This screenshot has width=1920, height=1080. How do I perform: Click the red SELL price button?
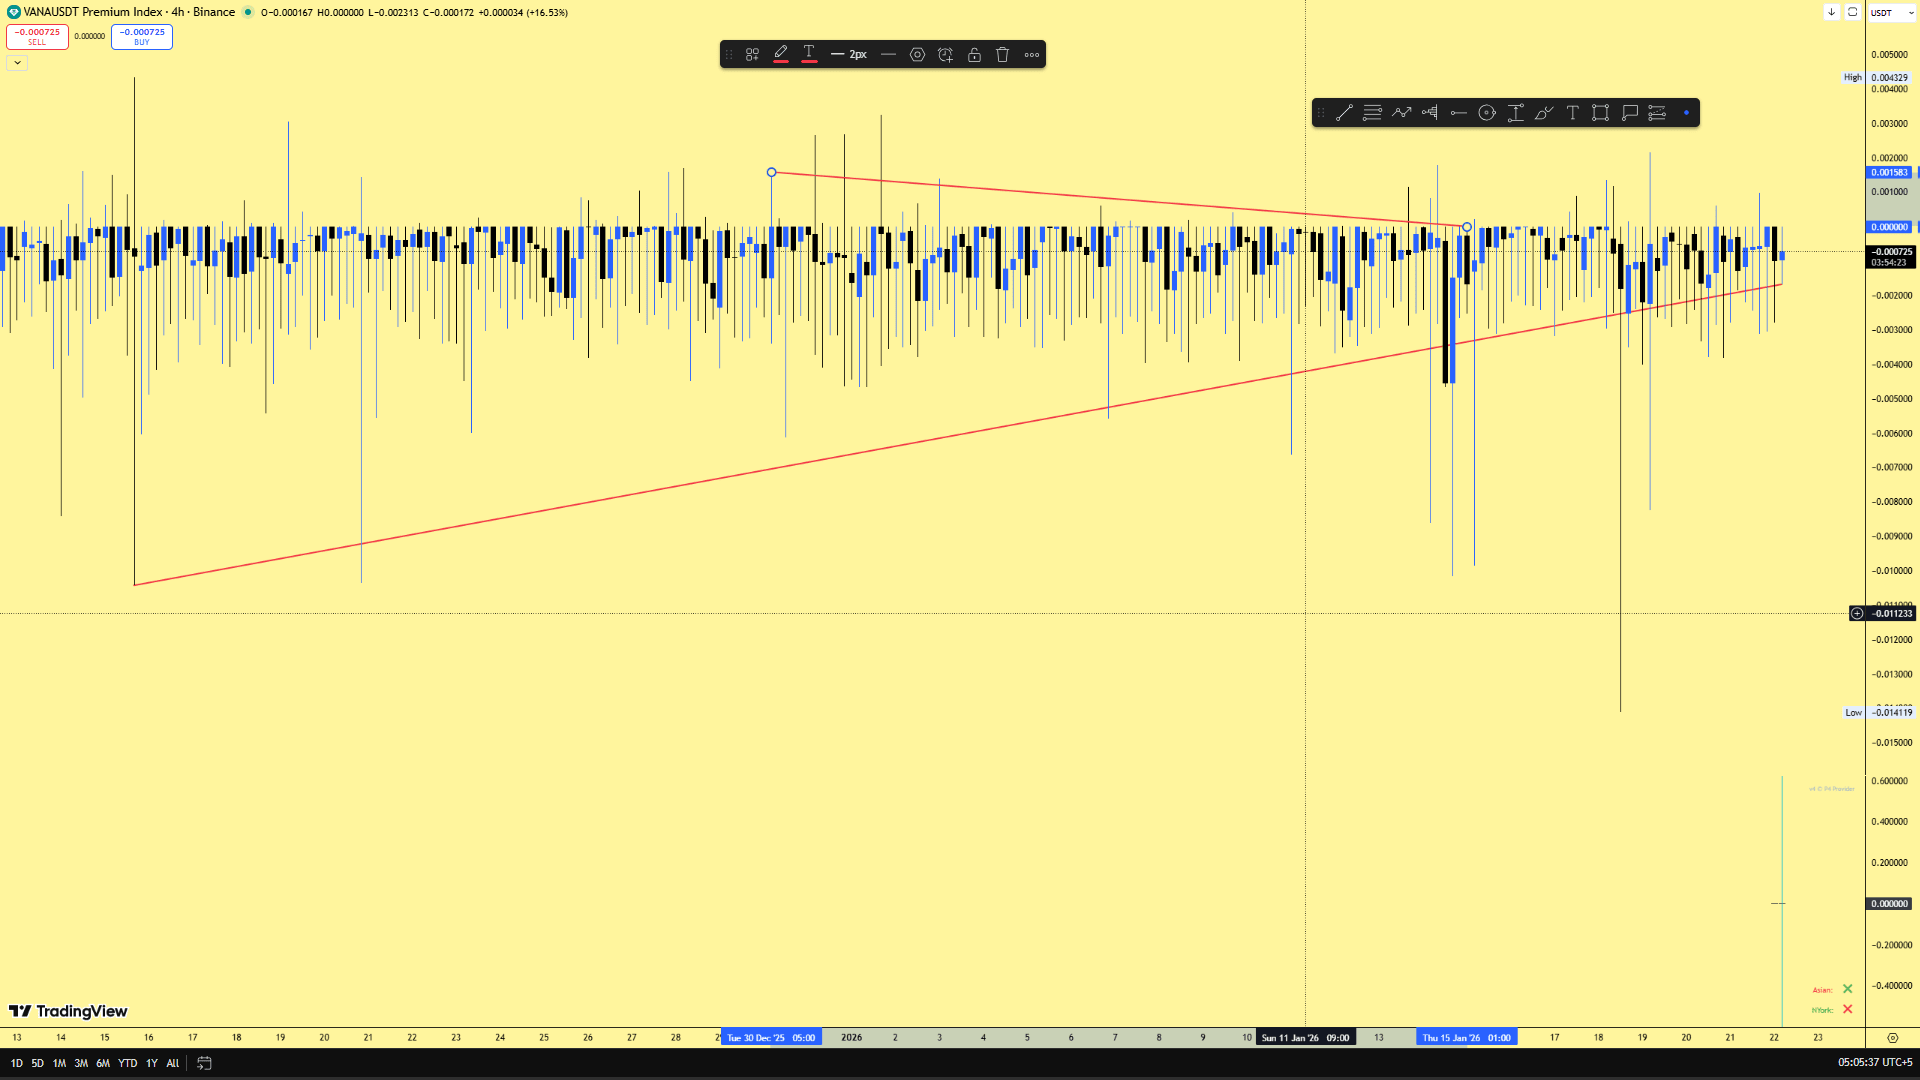pos(37,36)
